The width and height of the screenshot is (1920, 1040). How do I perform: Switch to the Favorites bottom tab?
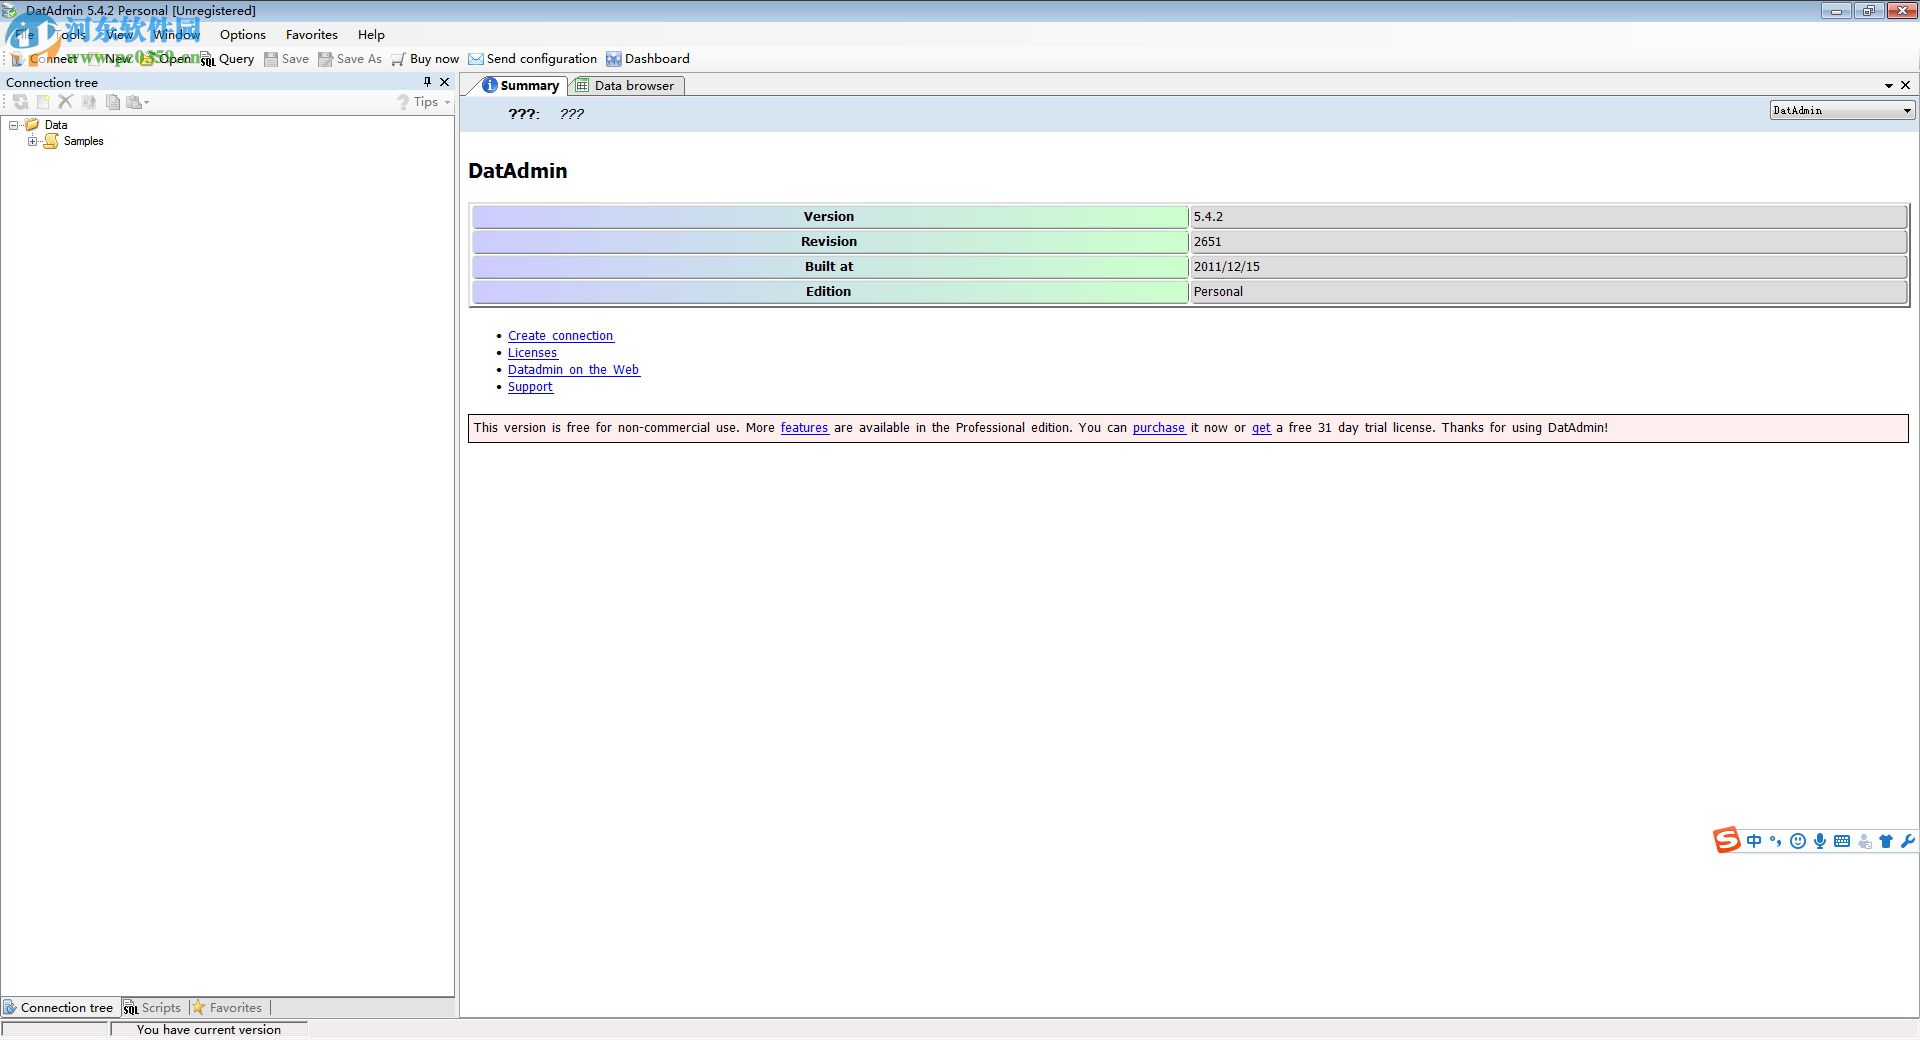[x=228, y=1008]
